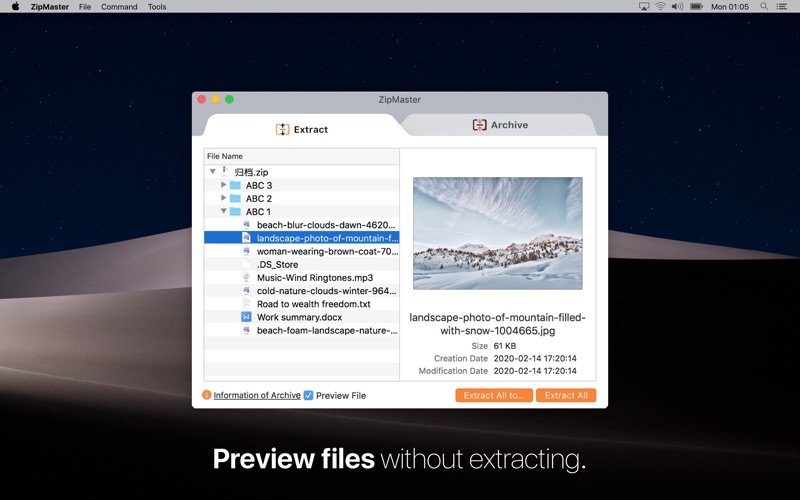Click the snowy mountain preview image
The height and width of the screenshot is (500, 800).
click(497, 233)
